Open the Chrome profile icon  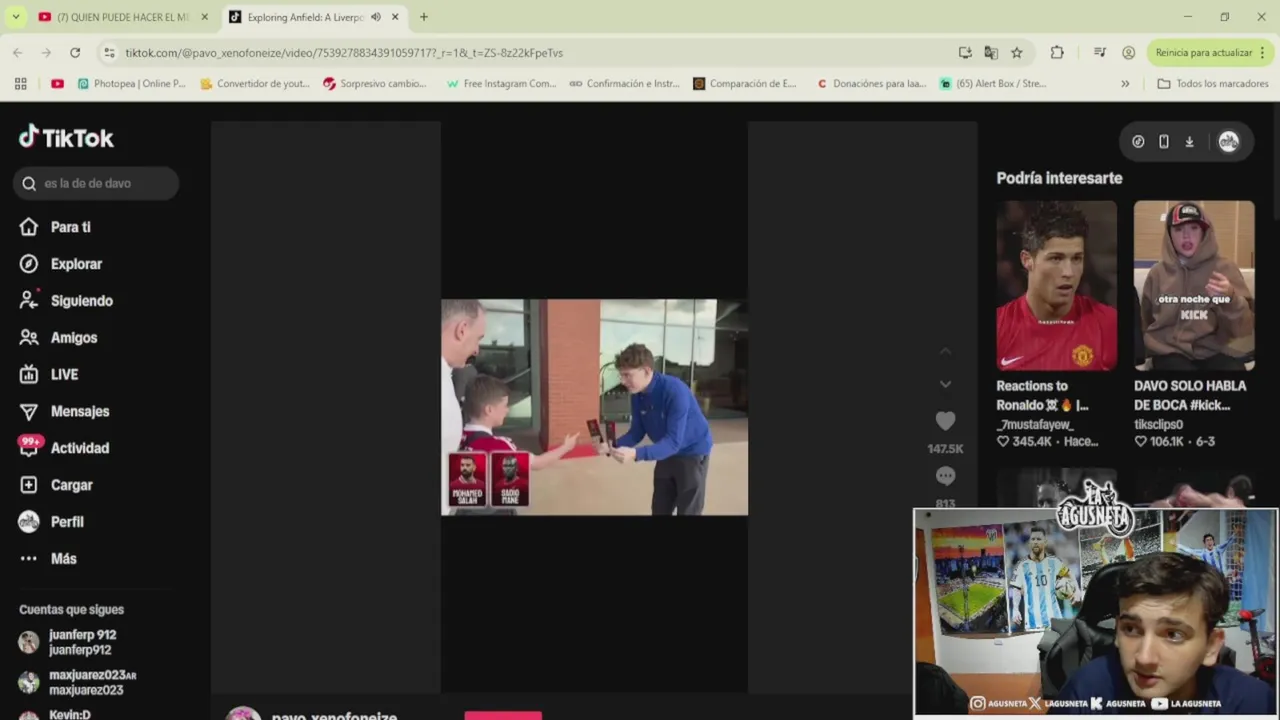(1128, 52)
